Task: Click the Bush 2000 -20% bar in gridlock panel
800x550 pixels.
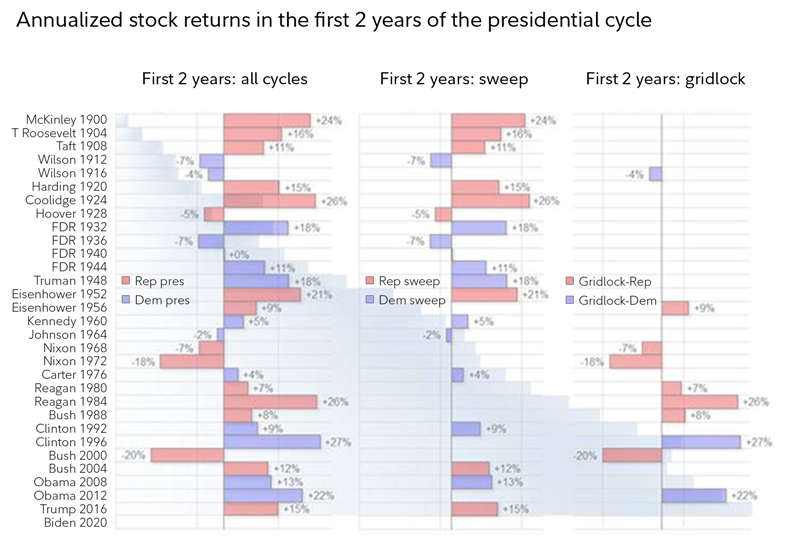Action: [632, 455]
